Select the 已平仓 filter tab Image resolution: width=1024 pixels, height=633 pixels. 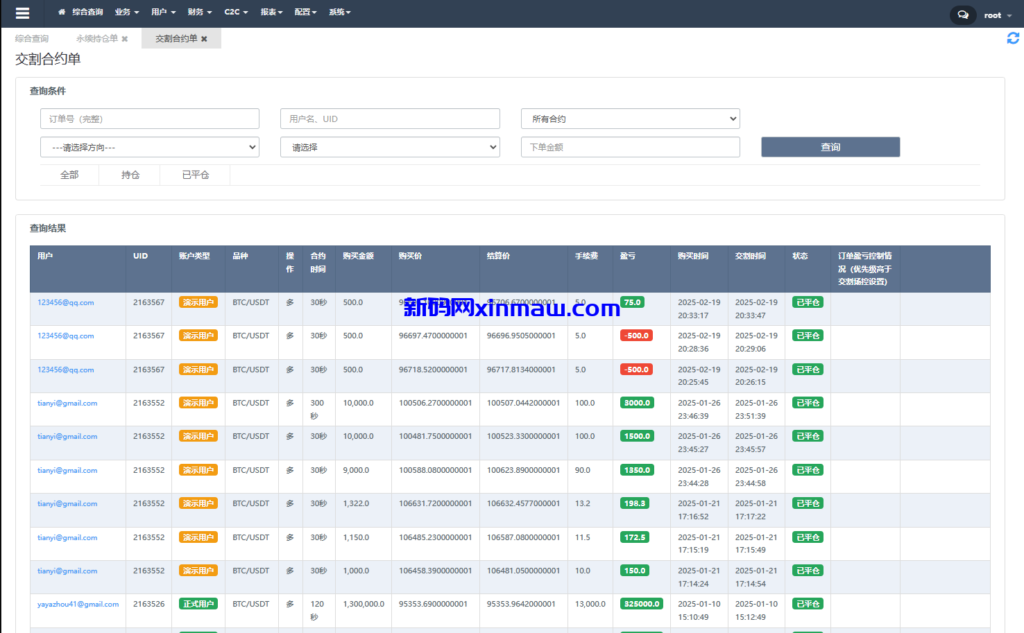point(195,175)
